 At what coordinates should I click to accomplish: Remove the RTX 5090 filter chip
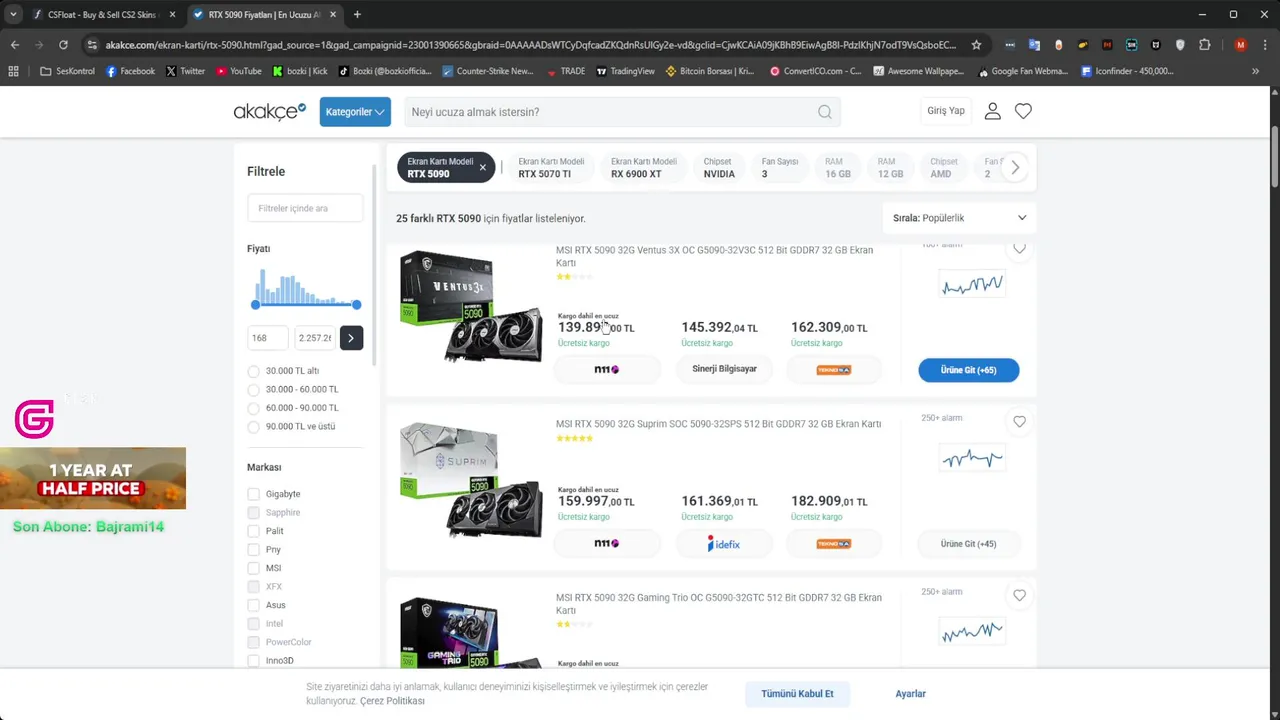(482, 167)
